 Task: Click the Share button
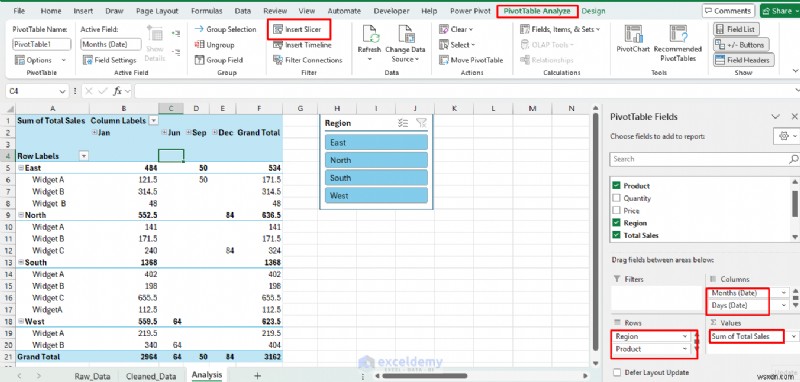pos(780,11)
